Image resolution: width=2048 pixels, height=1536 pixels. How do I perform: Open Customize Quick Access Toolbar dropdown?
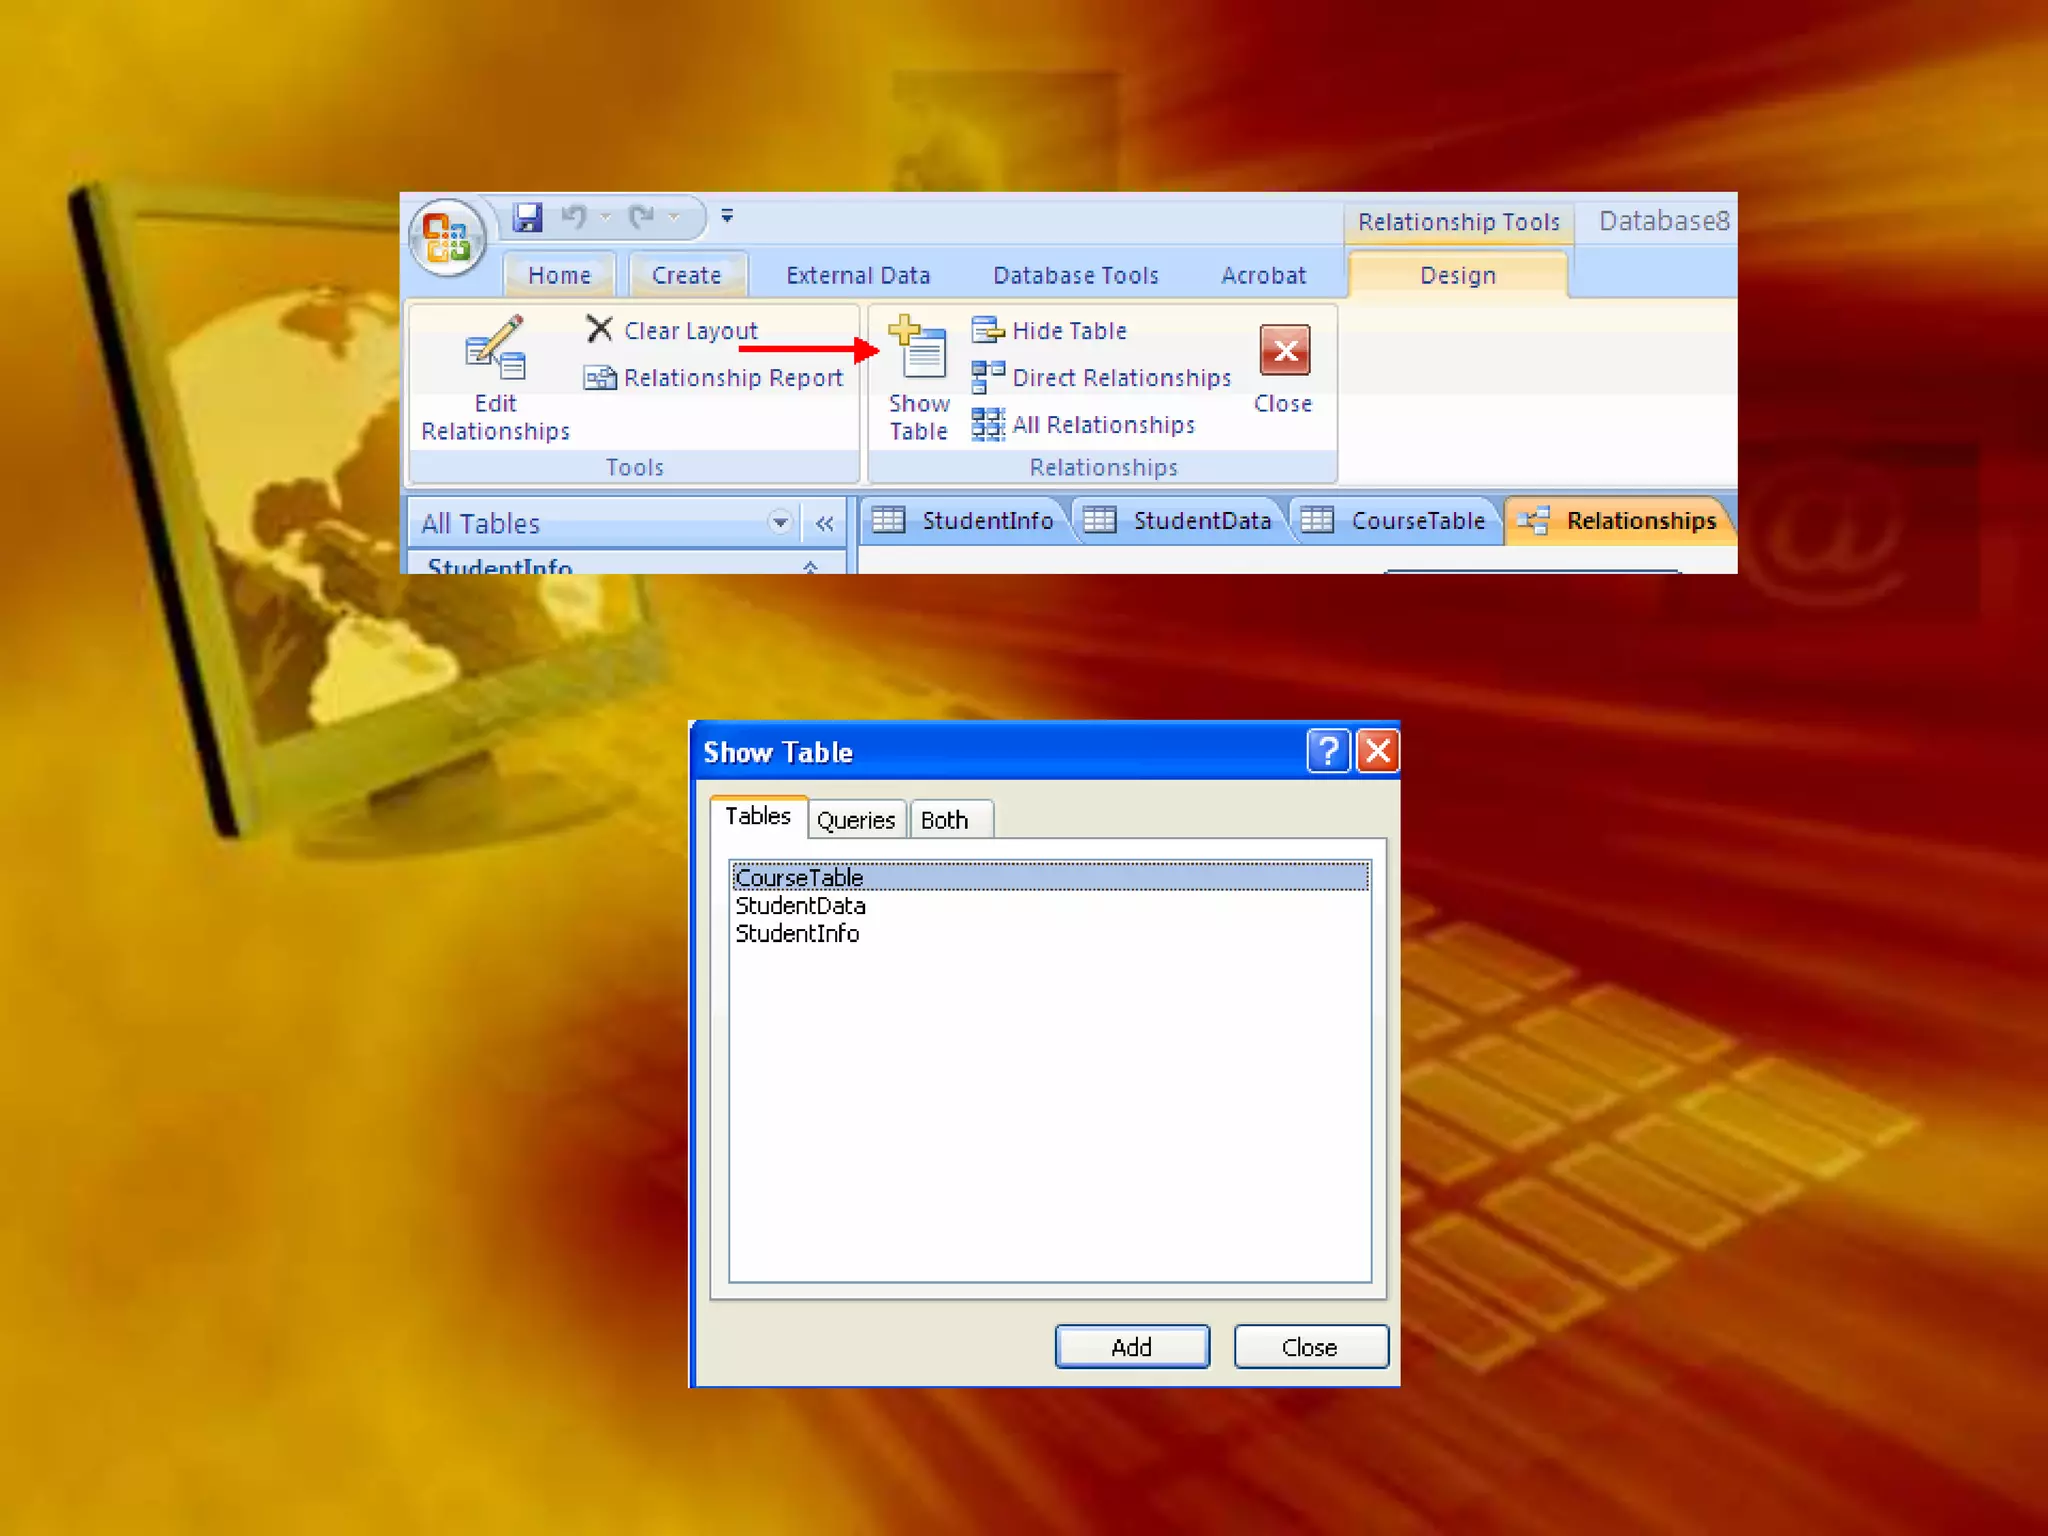click(727, 216)
